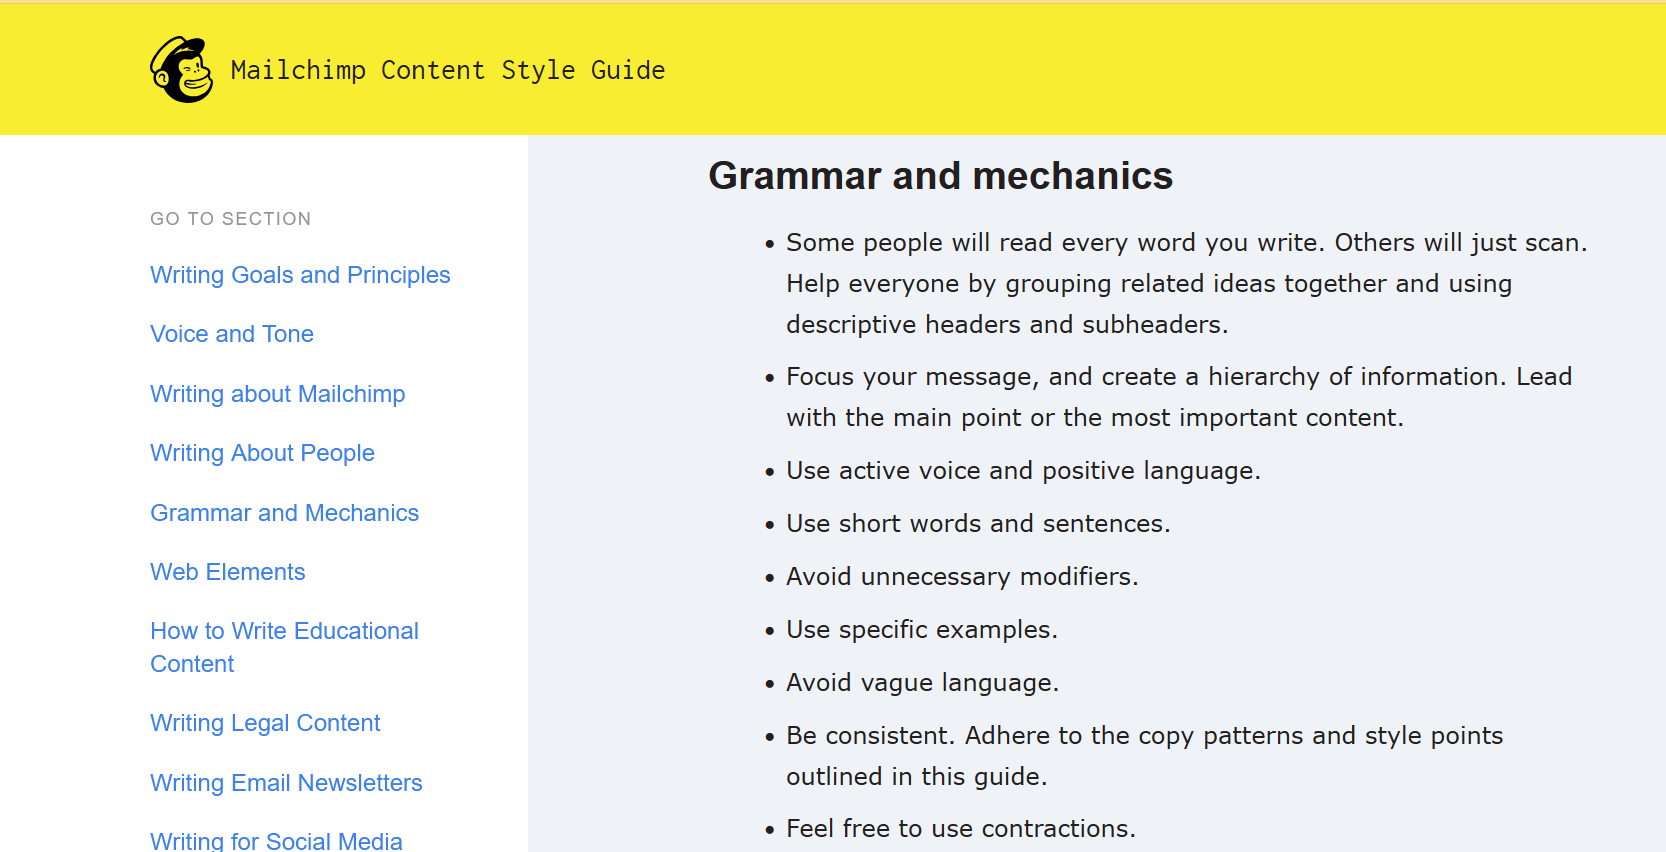This screenshot has height=852, width=1666.
Task: Navigate to Writing about Mailchimp
Action: click(278, 394)
